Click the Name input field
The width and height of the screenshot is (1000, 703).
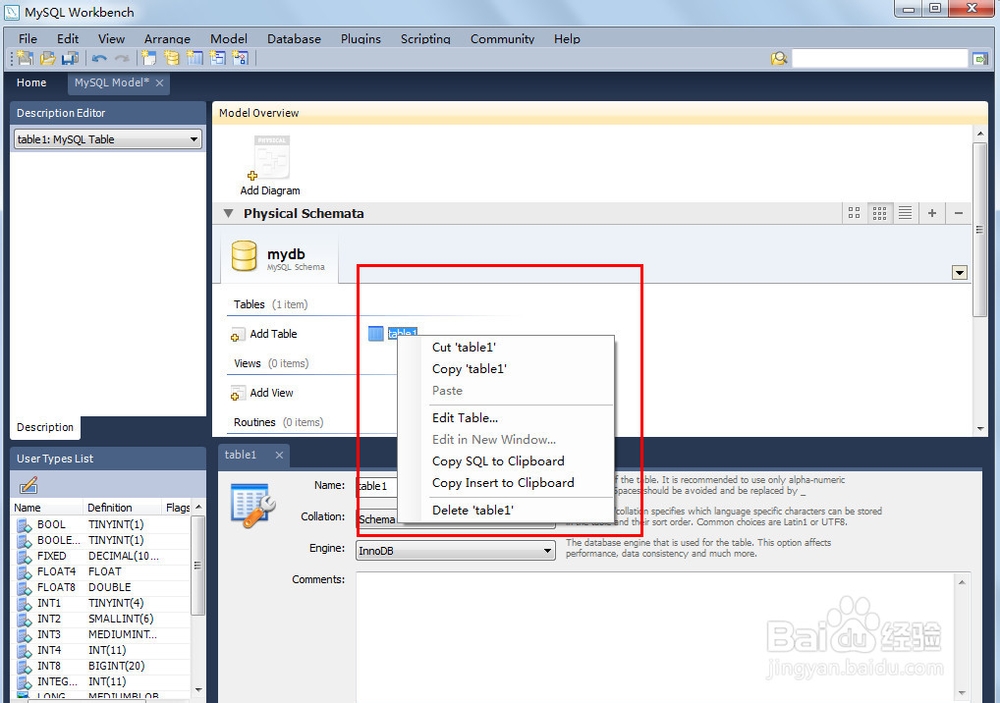pyautogui.click(x=377, y=486)
